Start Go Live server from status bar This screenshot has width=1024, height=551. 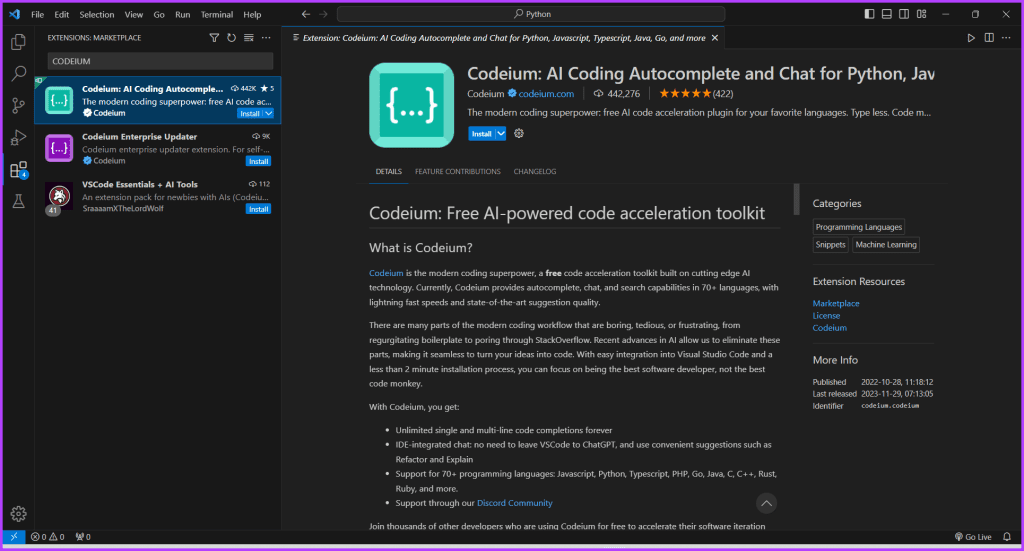point(973,537)
